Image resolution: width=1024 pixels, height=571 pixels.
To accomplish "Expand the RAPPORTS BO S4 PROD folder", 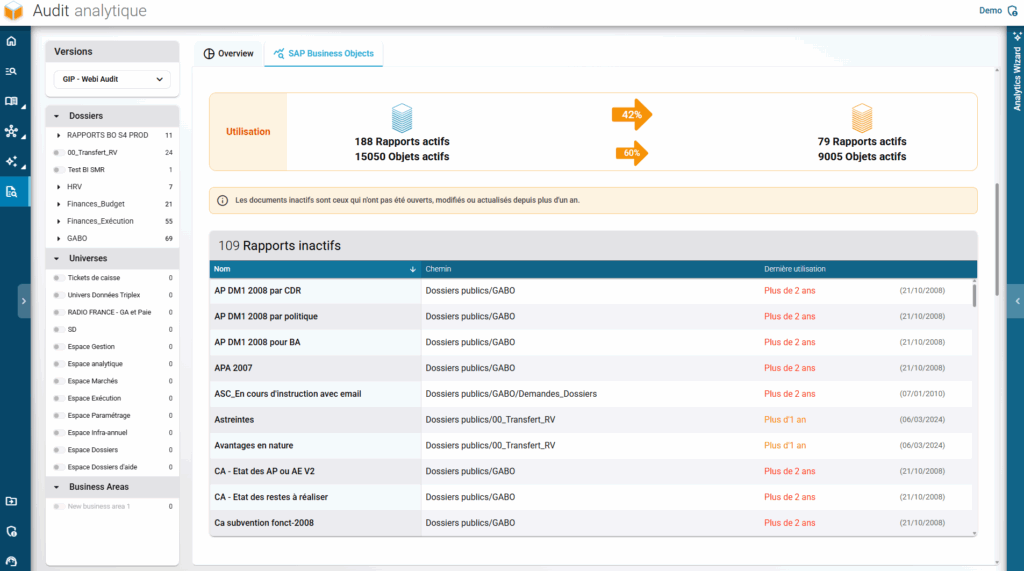I will (58, 135).
